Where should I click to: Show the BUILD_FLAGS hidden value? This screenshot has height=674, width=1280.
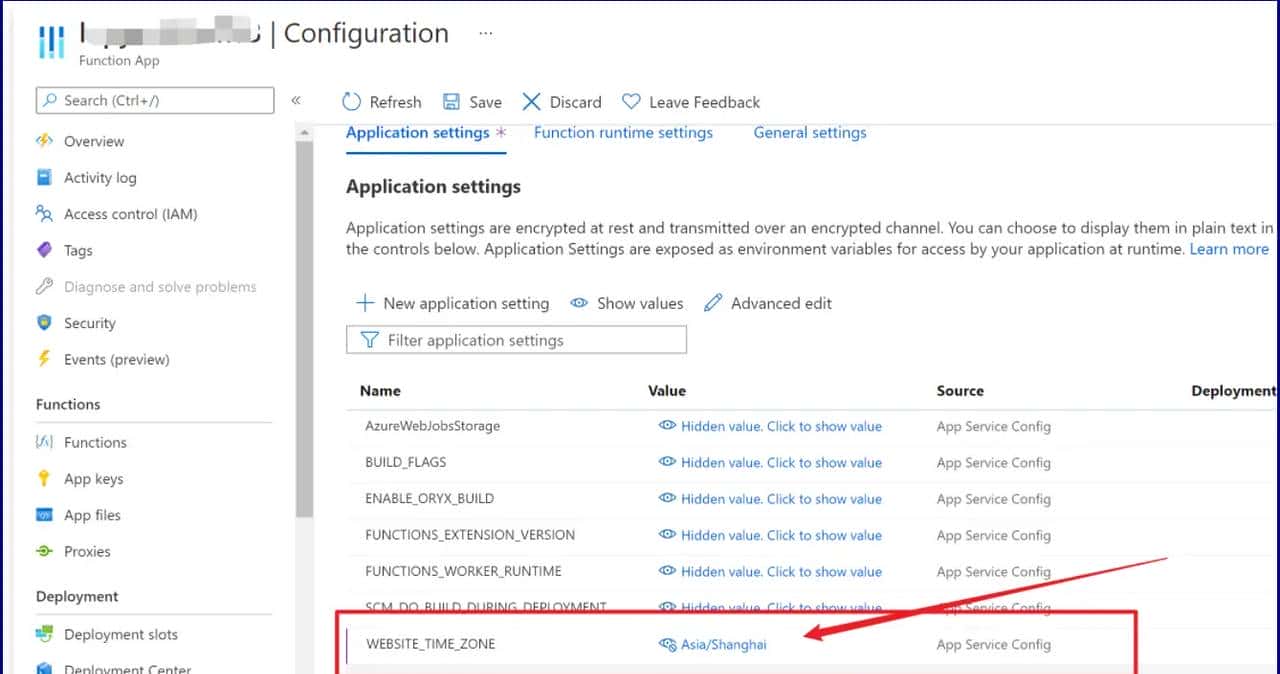pyautogui.click(x=781, y=462)
